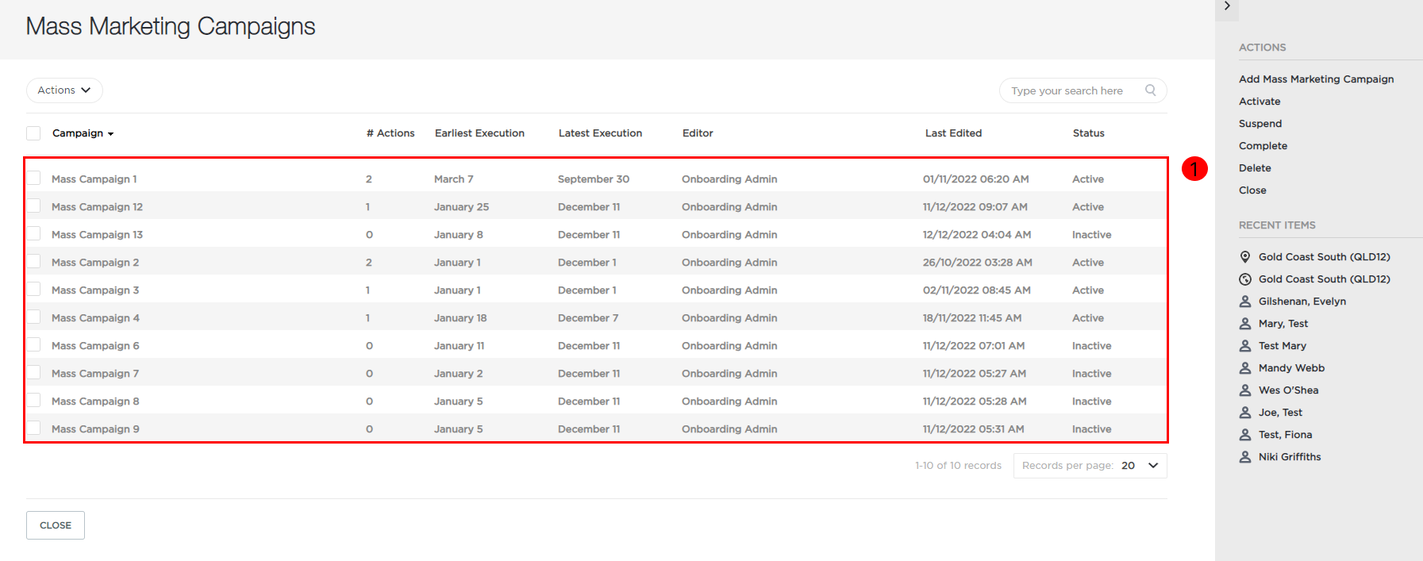Open Mandy Webb person record
The width and height of the screenshot is (1423, 561).
[1281, 368]
